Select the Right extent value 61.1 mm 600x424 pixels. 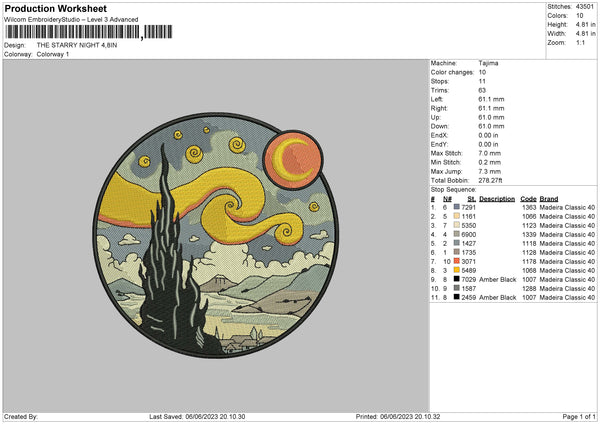(x=491, y=109)
